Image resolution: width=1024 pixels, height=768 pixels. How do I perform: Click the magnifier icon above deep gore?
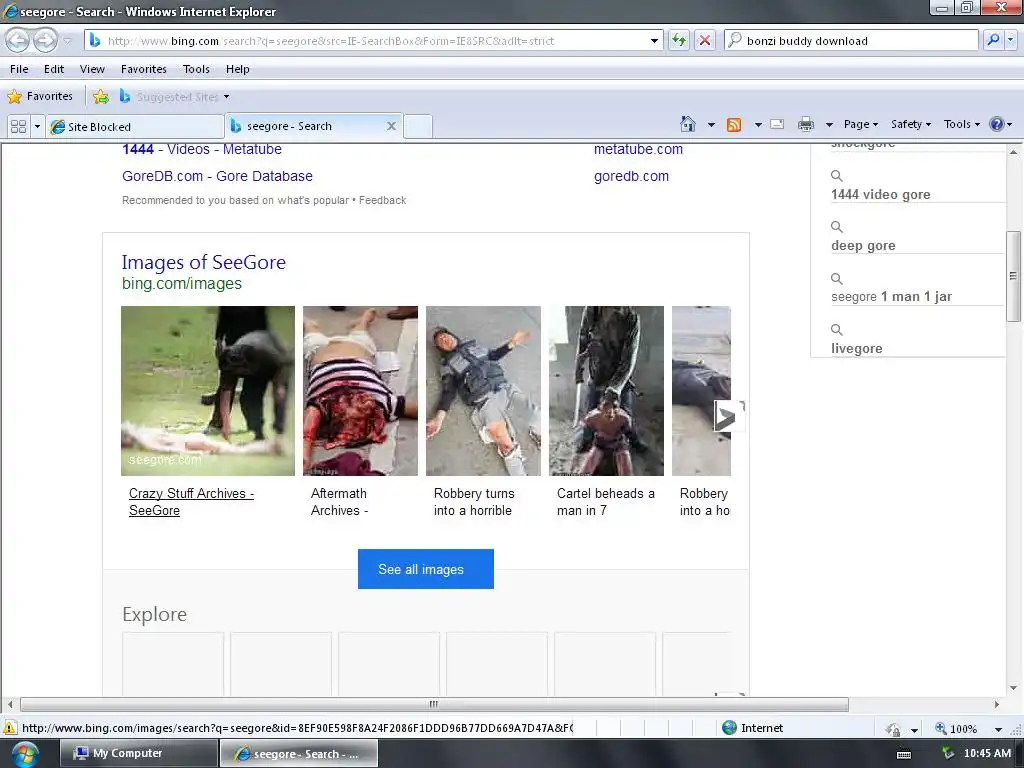837,227
